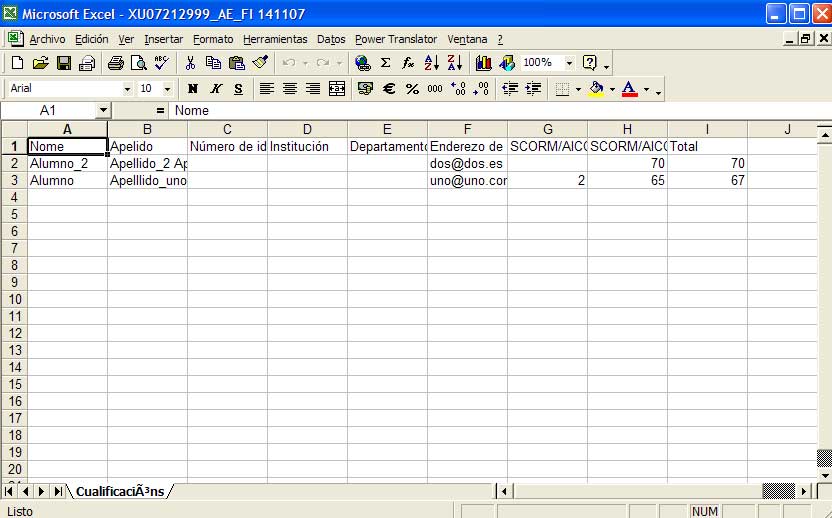Apply Euro currency format
Image resolution: width=832 pixels, height=518 pixels.
[x=389, y=89]
